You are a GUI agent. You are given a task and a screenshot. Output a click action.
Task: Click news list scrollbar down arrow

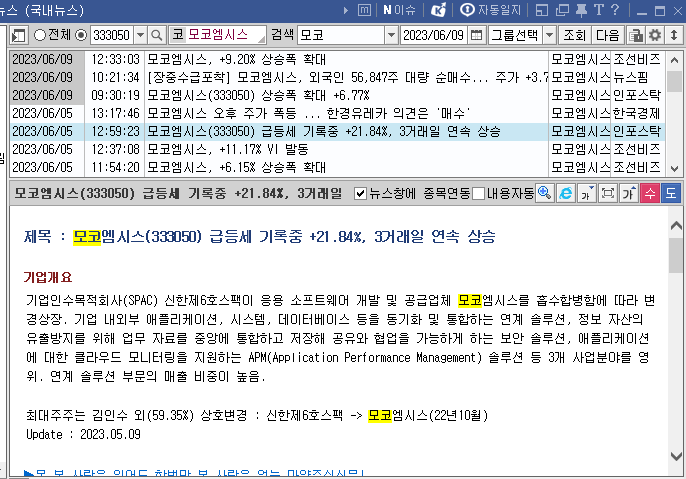pos(674,168)
